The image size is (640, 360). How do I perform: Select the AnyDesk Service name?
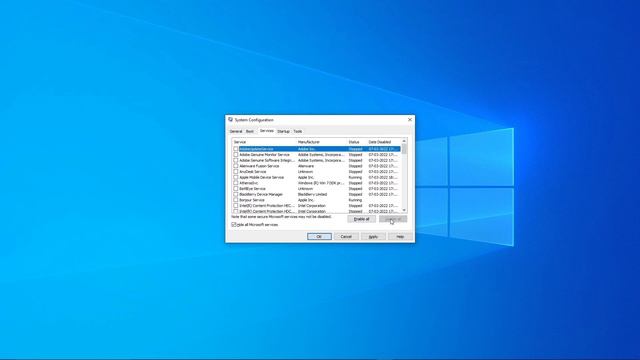click(253, 172)
